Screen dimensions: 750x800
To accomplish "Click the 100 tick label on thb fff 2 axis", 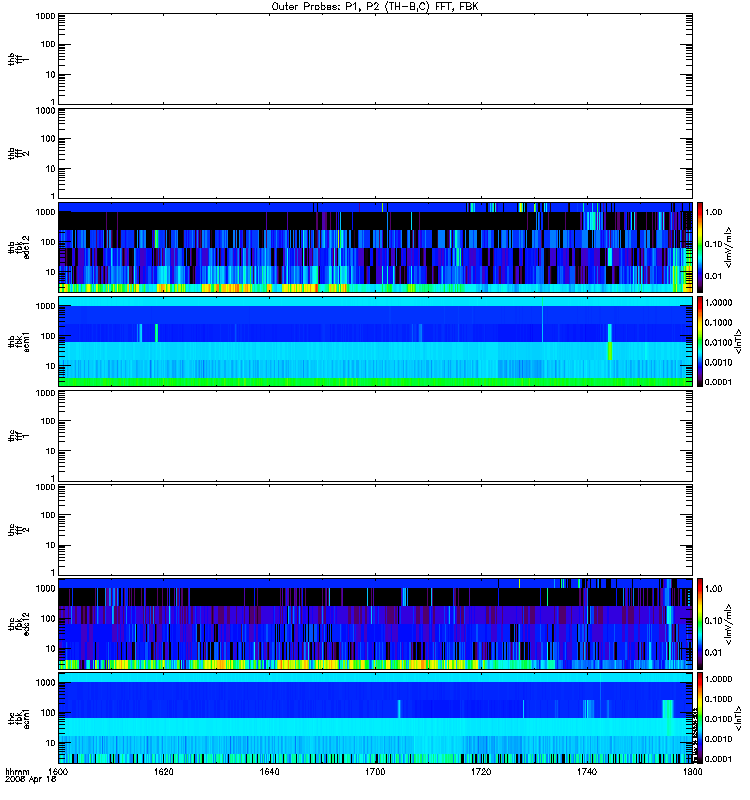I will pos(48,139).
